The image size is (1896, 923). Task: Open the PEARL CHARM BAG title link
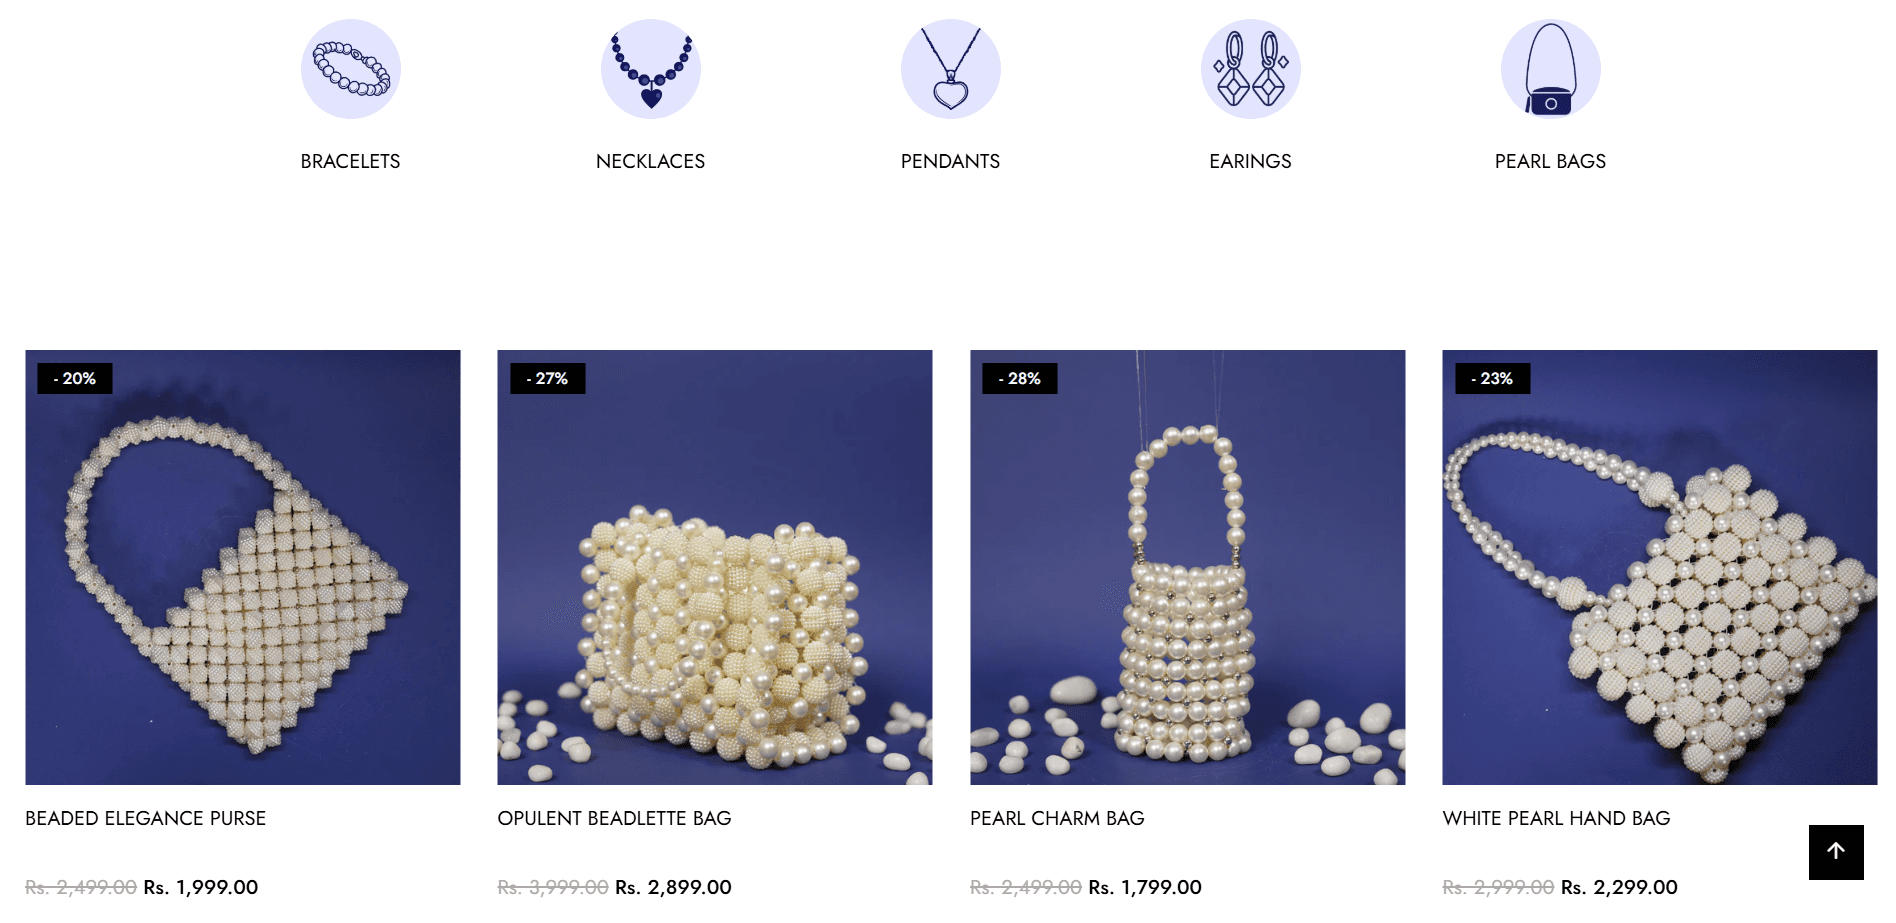click(x=1057, y=818)
